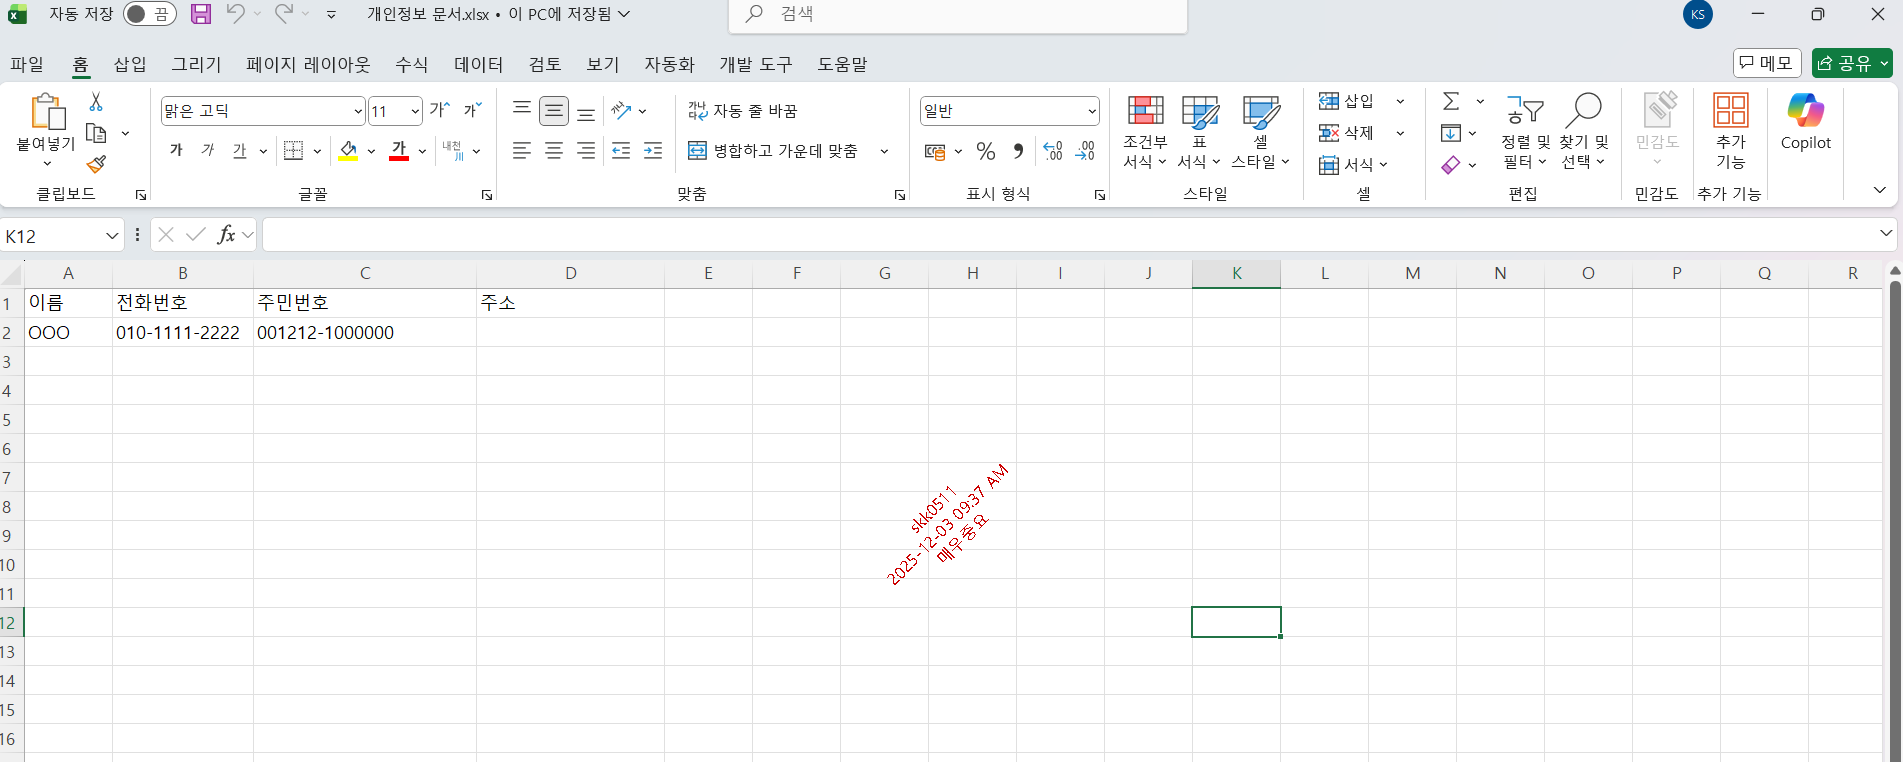Screen dimensions: 1903x762
Task: Click the Comments (메모) button
Action: (1766, 63)
